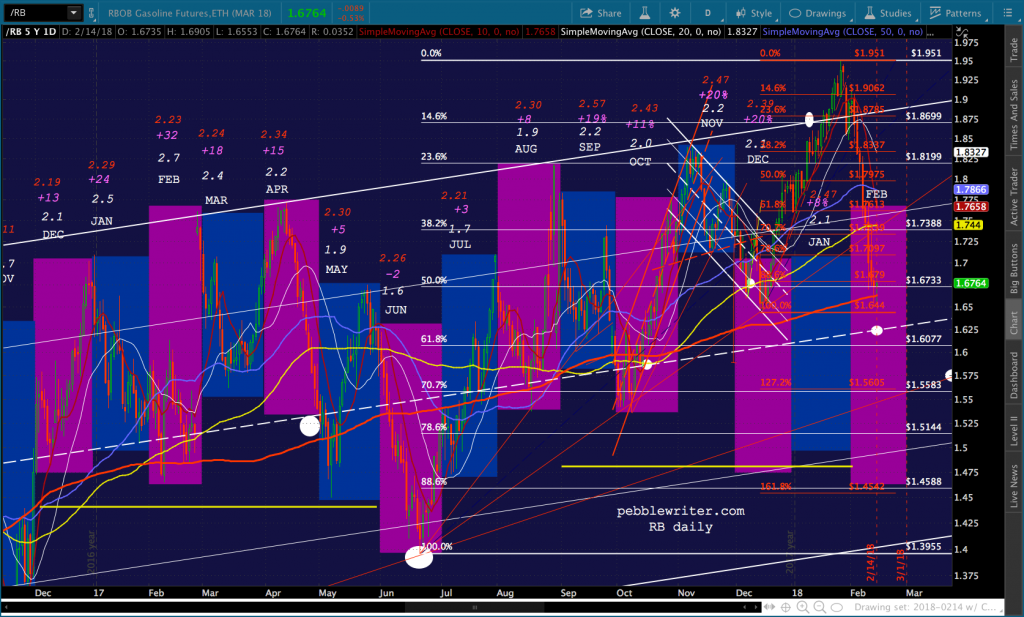Click the purple 1.7866 price bubble
1024x617 pixels.
pyautogui.click(x=971, y=189)
